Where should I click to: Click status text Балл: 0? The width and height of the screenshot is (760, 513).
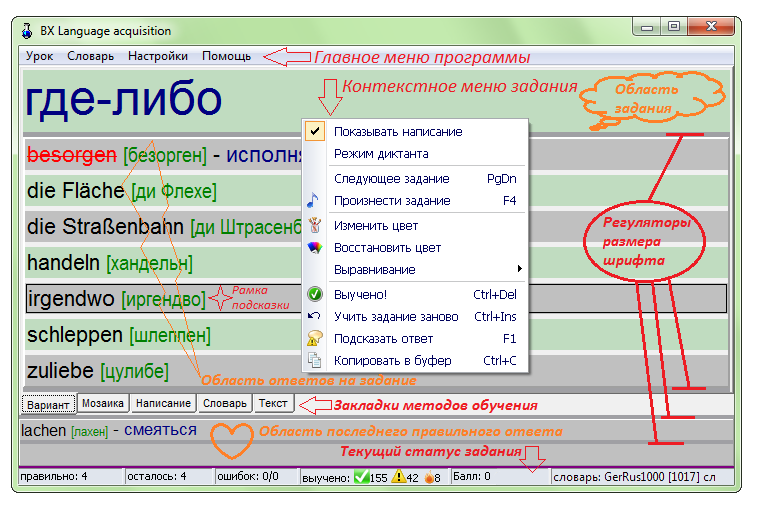pyautogui.click(x=472, y=476)
